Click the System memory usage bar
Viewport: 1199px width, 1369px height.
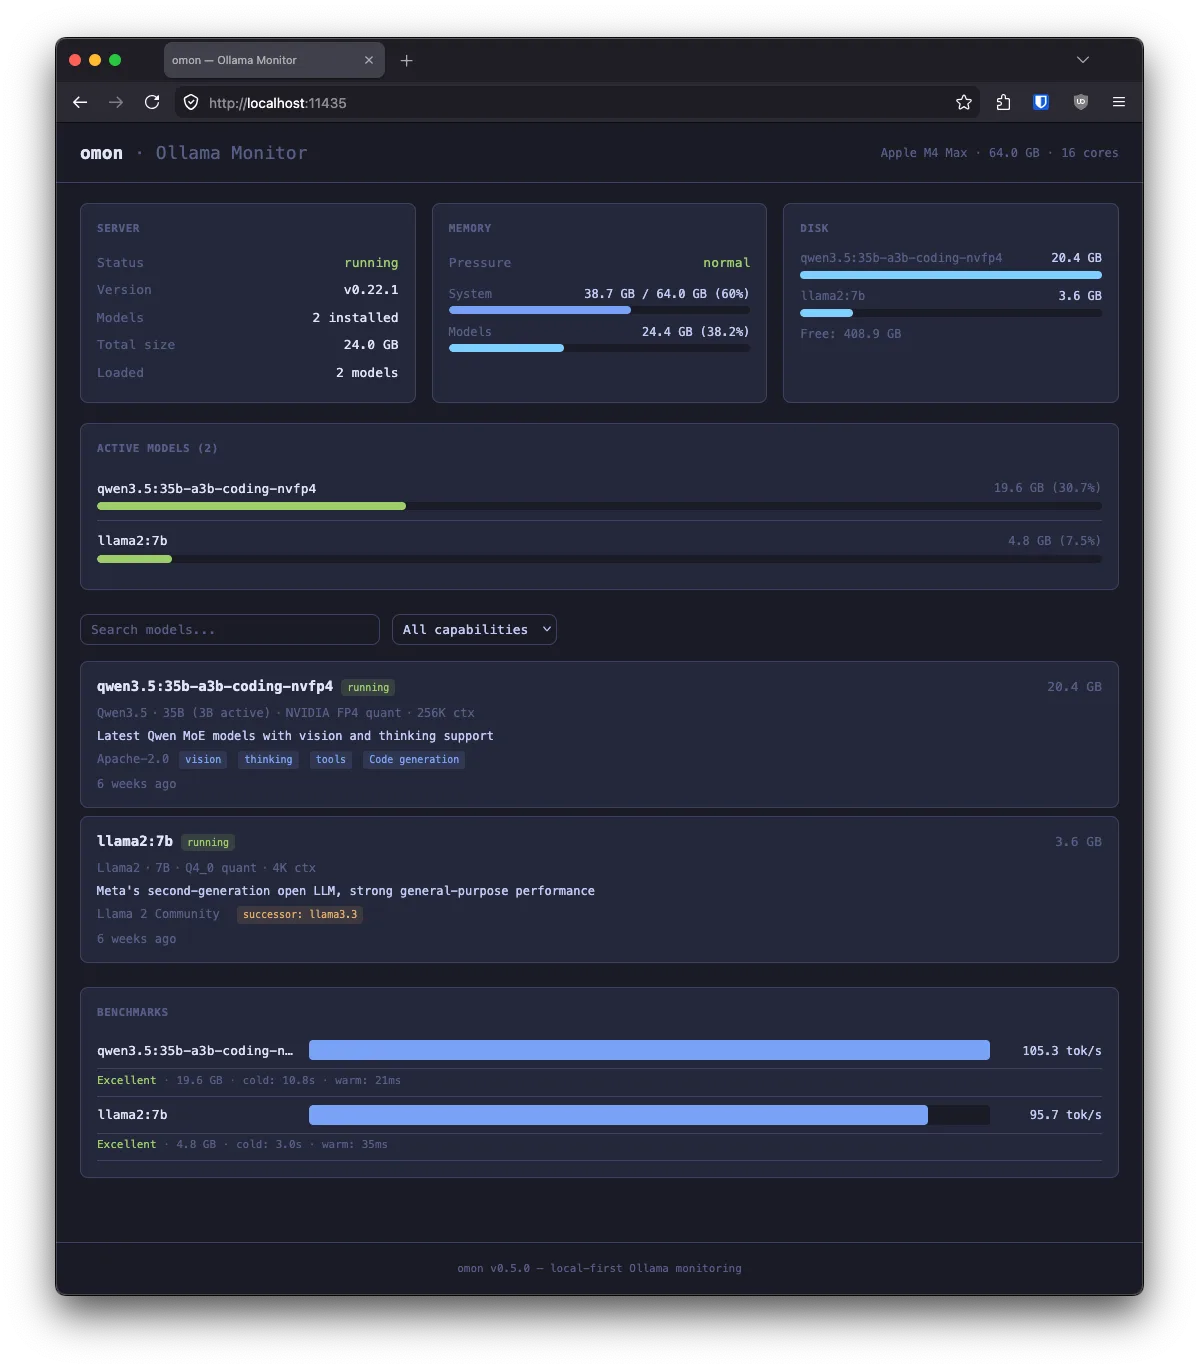coord(599,310)
